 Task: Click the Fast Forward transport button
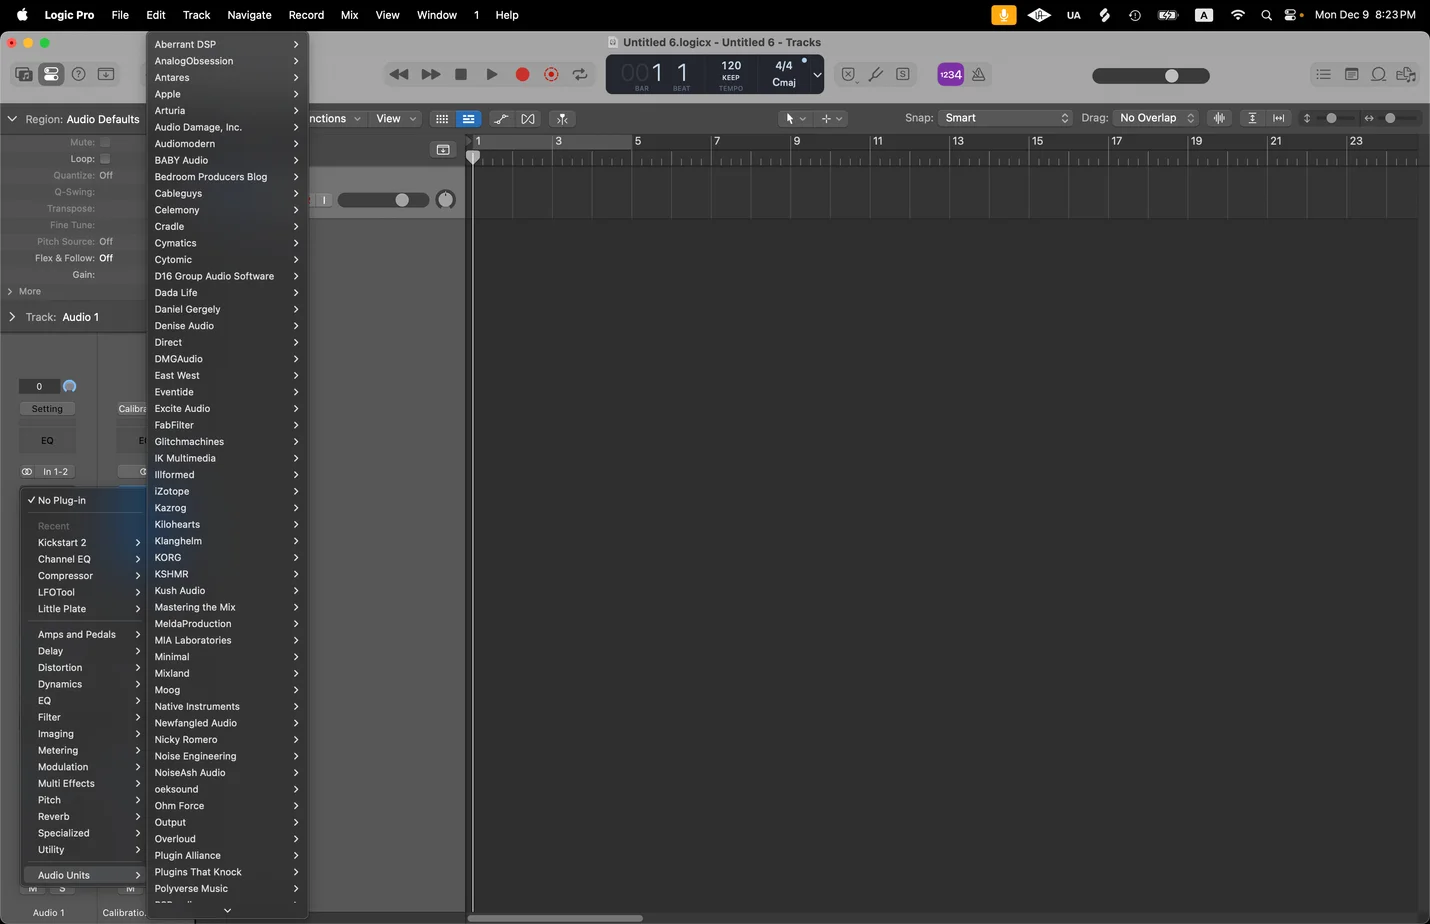tap(431, 74)
